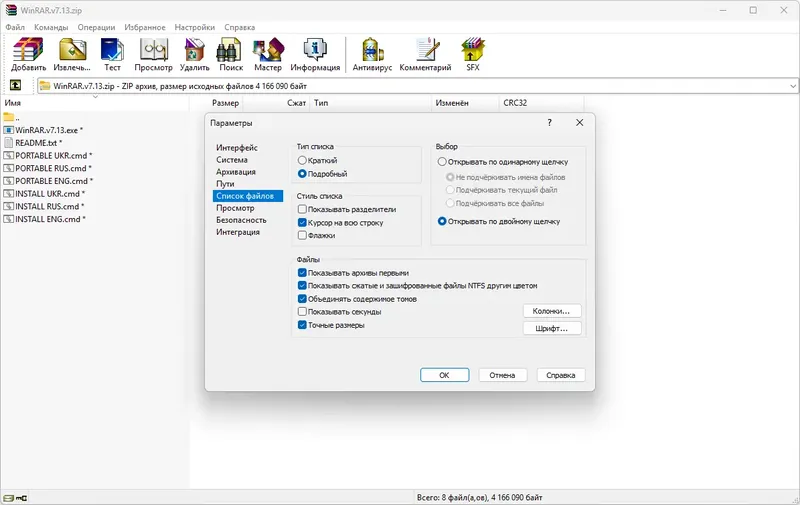This screenshot has height=505, width=800.
Task: Toggle Объединять содержимое томов checkbox
Action: click(302, 299)
